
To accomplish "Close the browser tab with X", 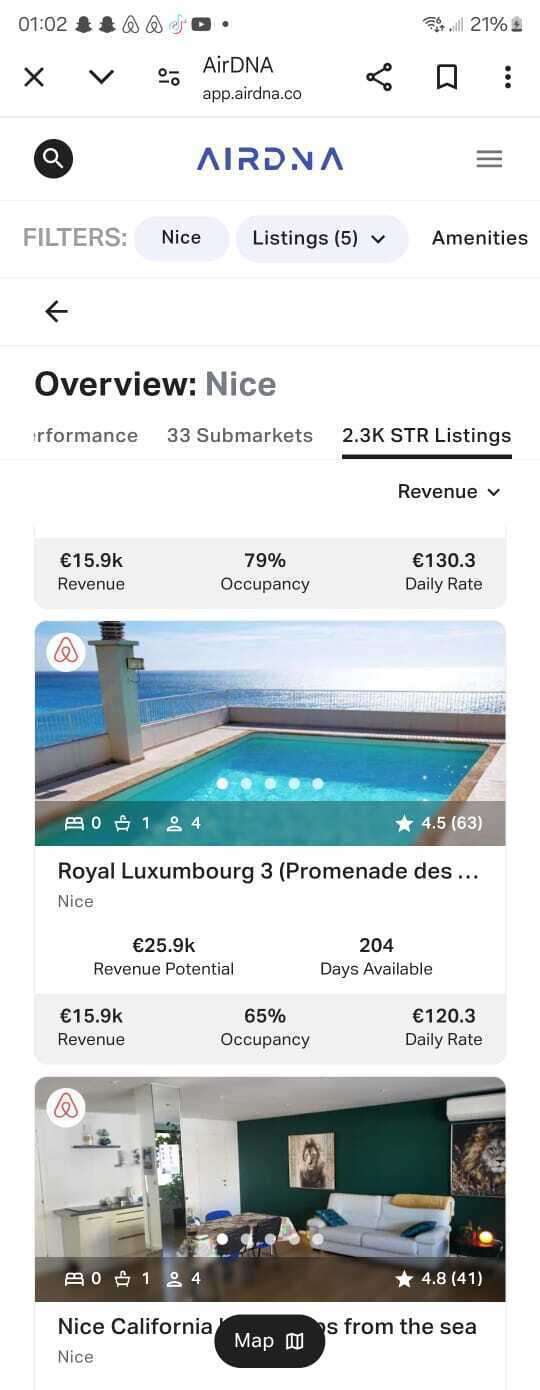I will (34, 78).
